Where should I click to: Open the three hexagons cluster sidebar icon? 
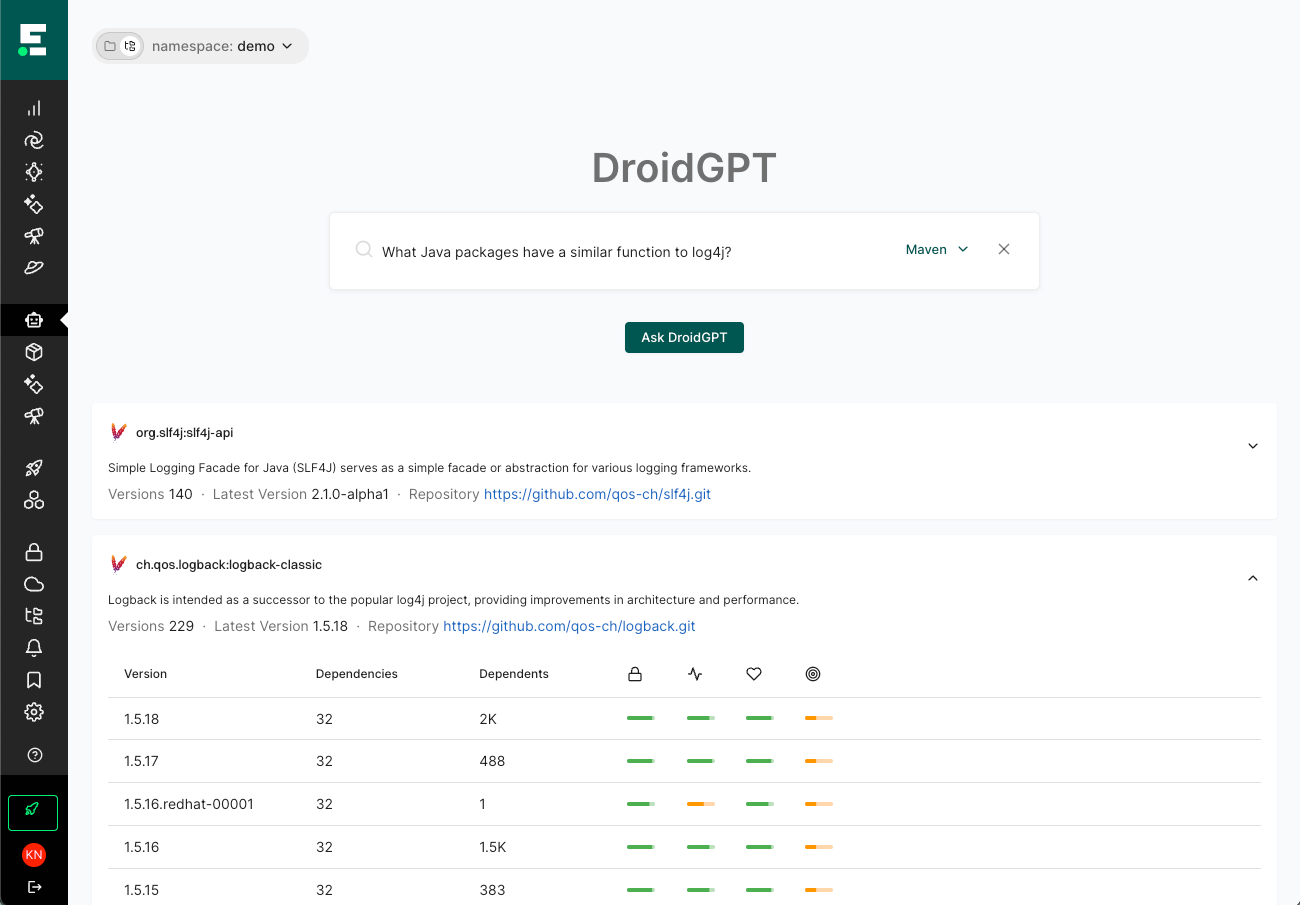(x=34, y=500)
